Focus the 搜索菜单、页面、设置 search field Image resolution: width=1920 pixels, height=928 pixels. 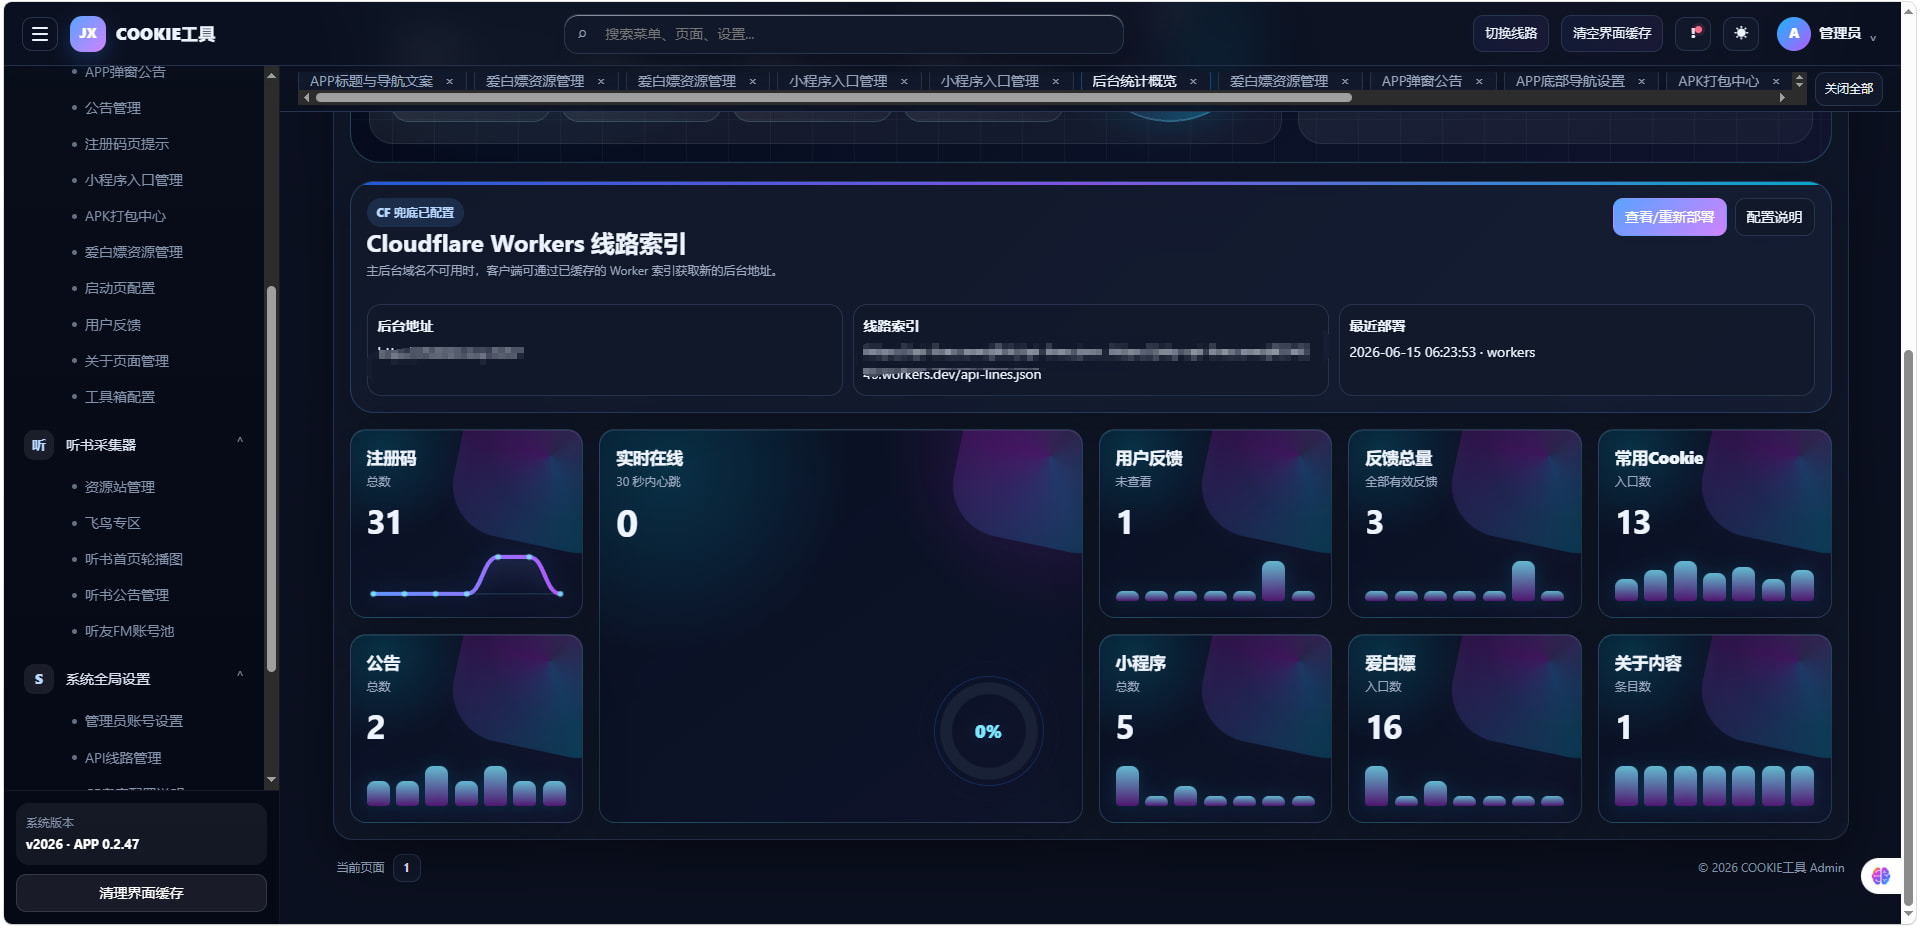point(843,34)
